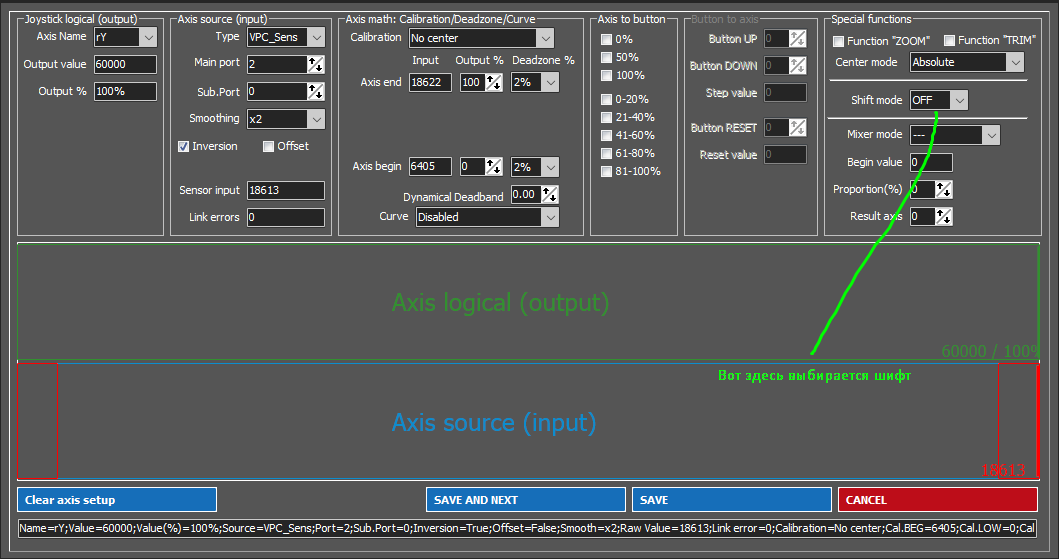
Task: Check the 0-20% range checkbox
Action: coord(606,99)
